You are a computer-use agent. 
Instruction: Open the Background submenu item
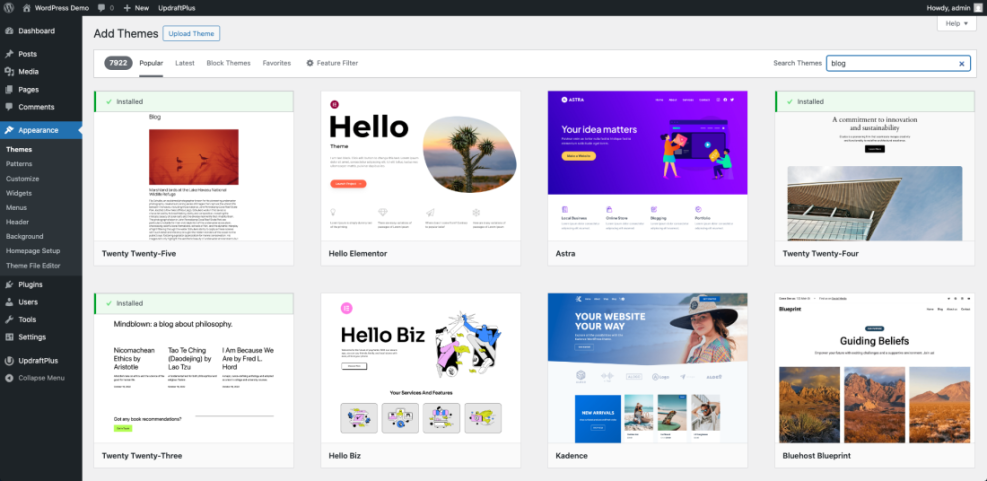coord(25,237)
